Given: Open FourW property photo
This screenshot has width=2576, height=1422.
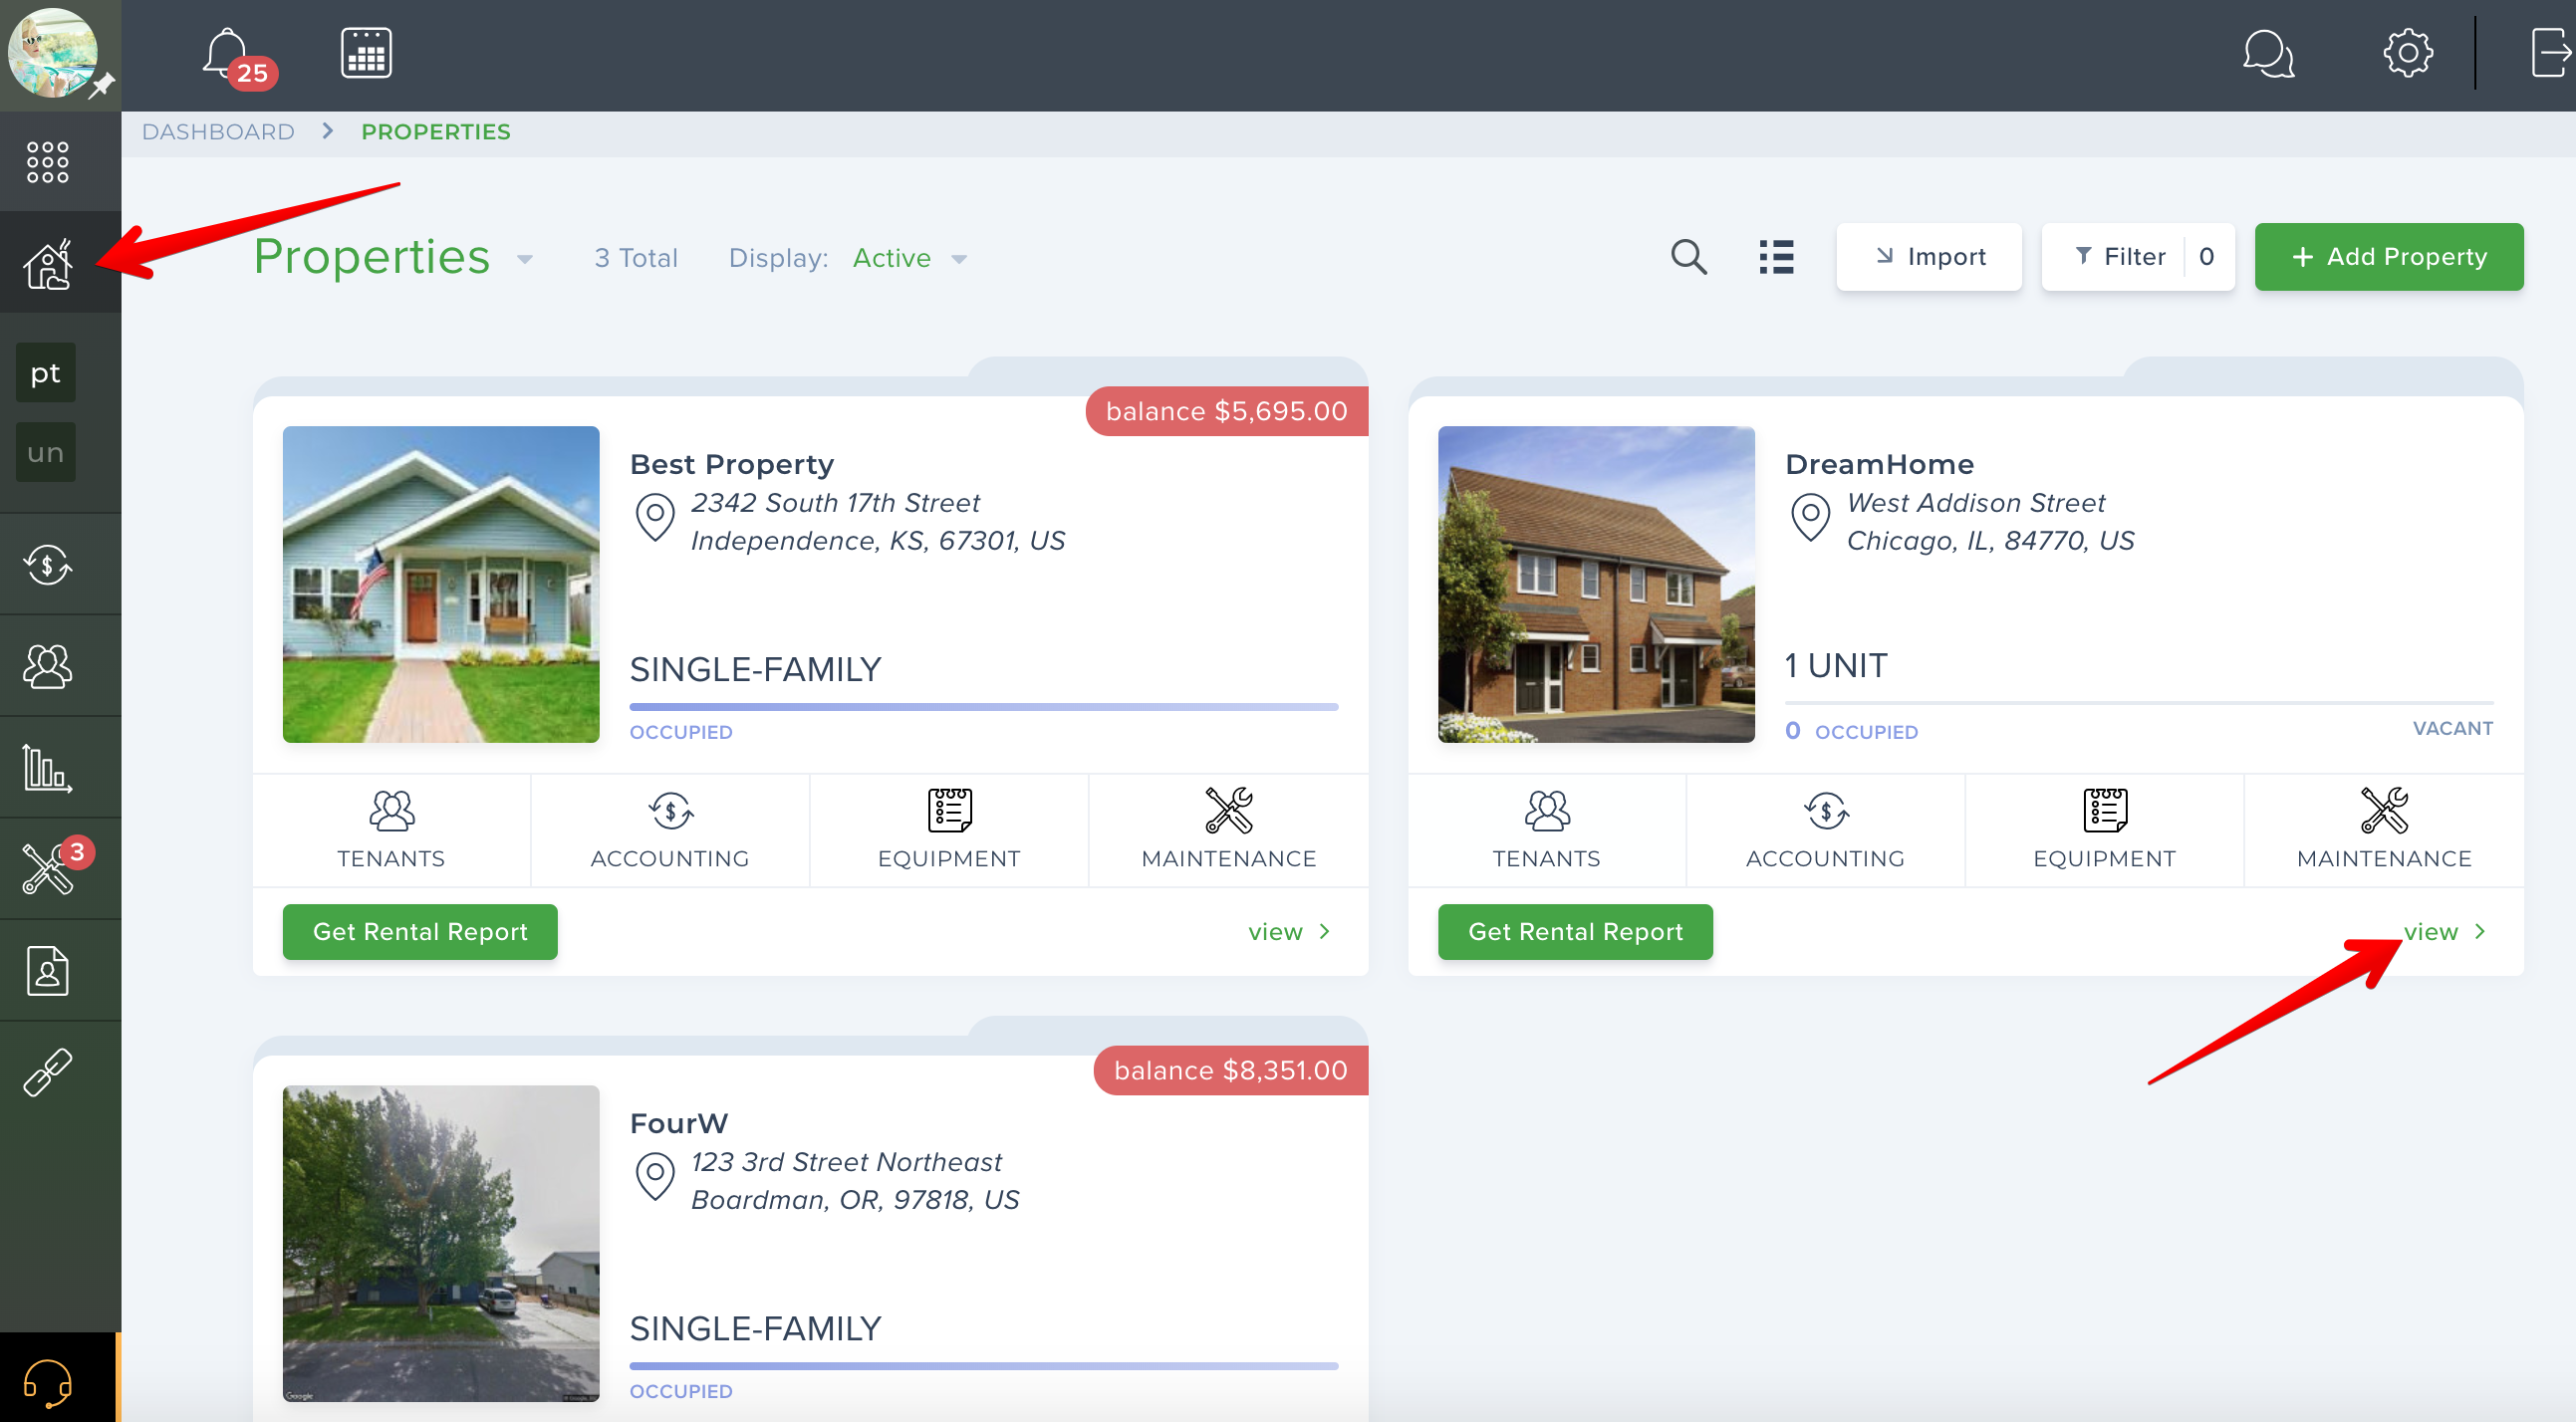Looking at the screenshot, I should tap(441, 1243).
